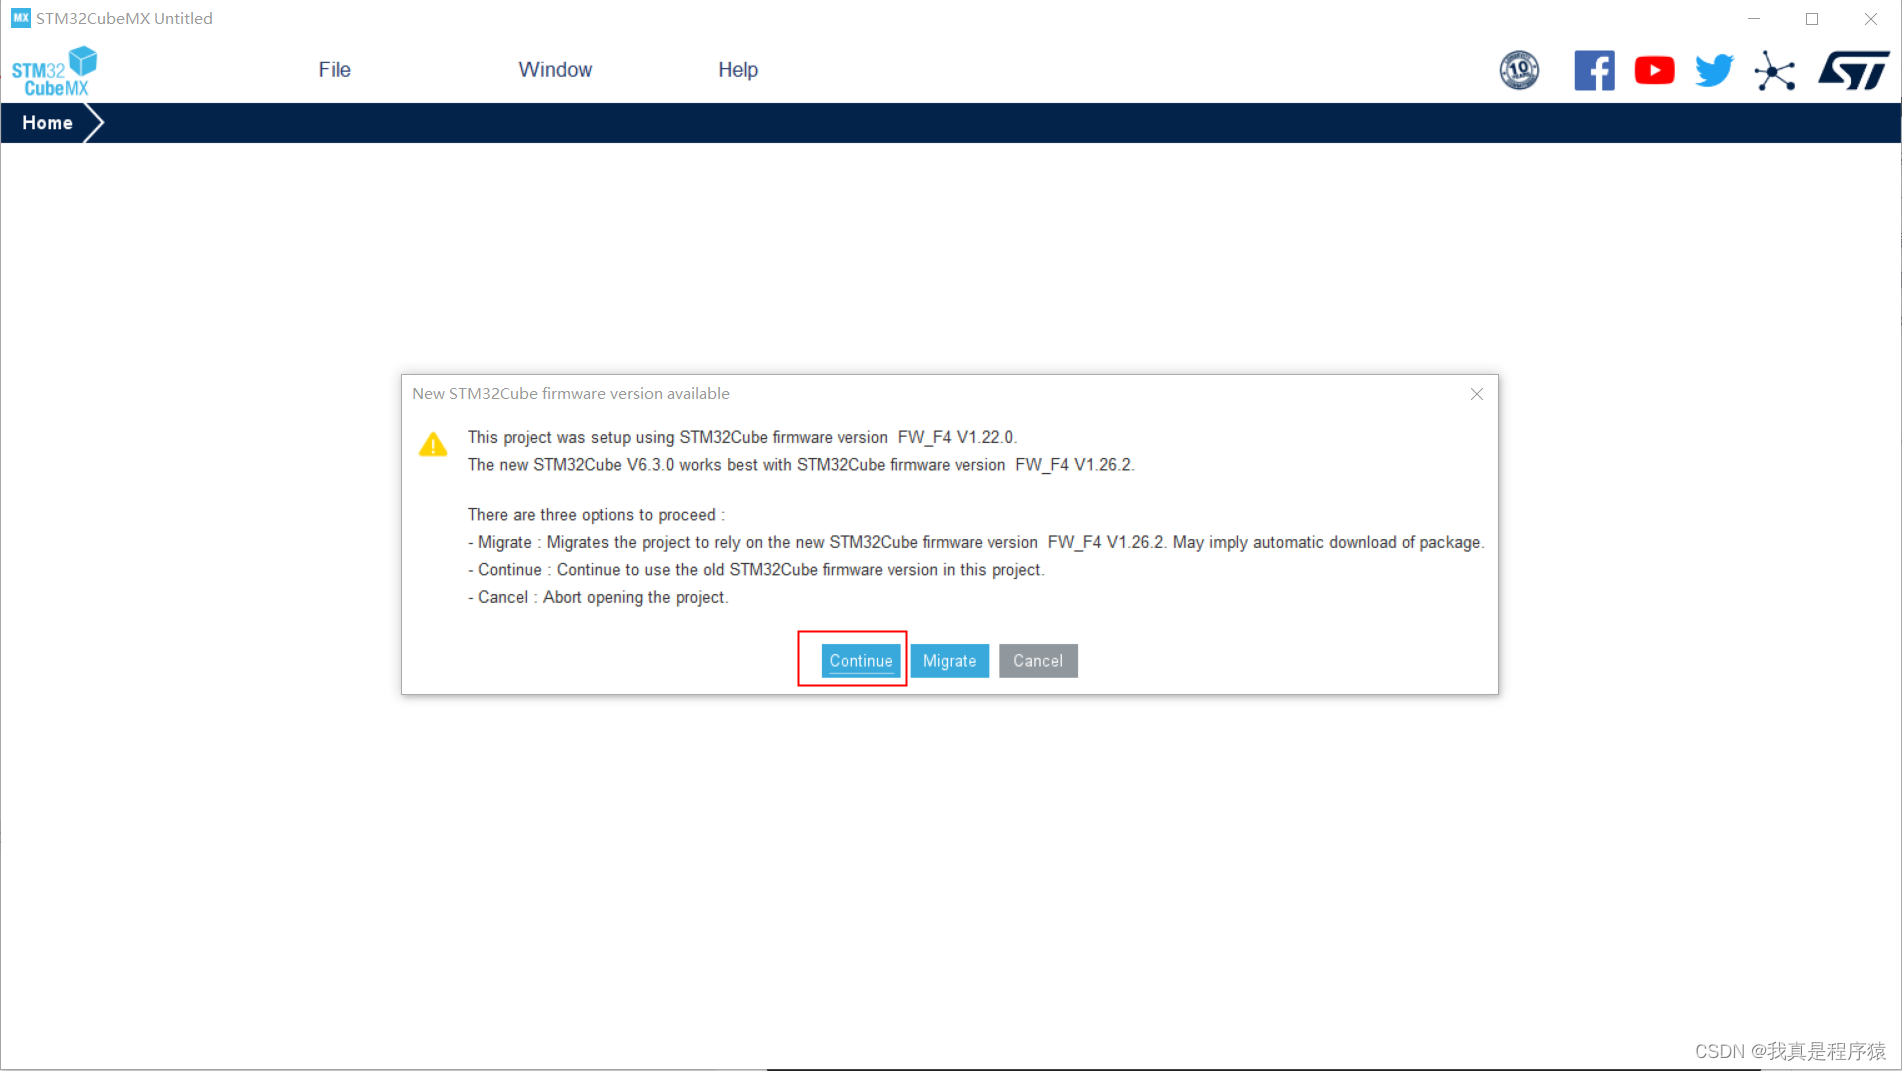Click Migrate to update firmware version
This screenshot has height=1071, width=1902.
click(949, 661)
